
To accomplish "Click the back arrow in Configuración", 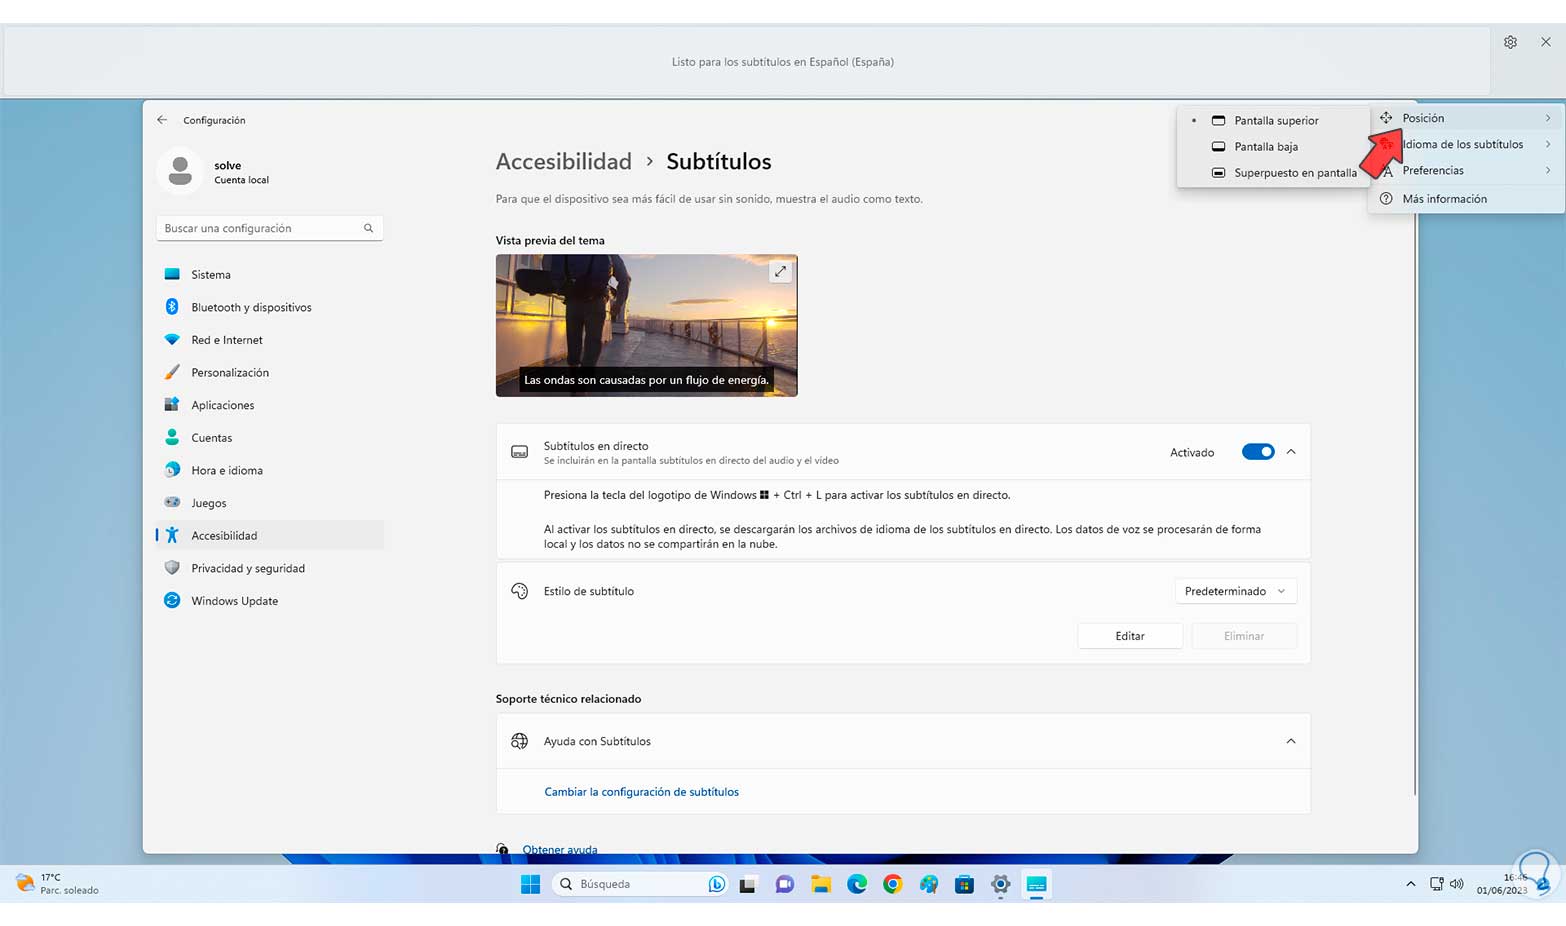I will (162, 120).
